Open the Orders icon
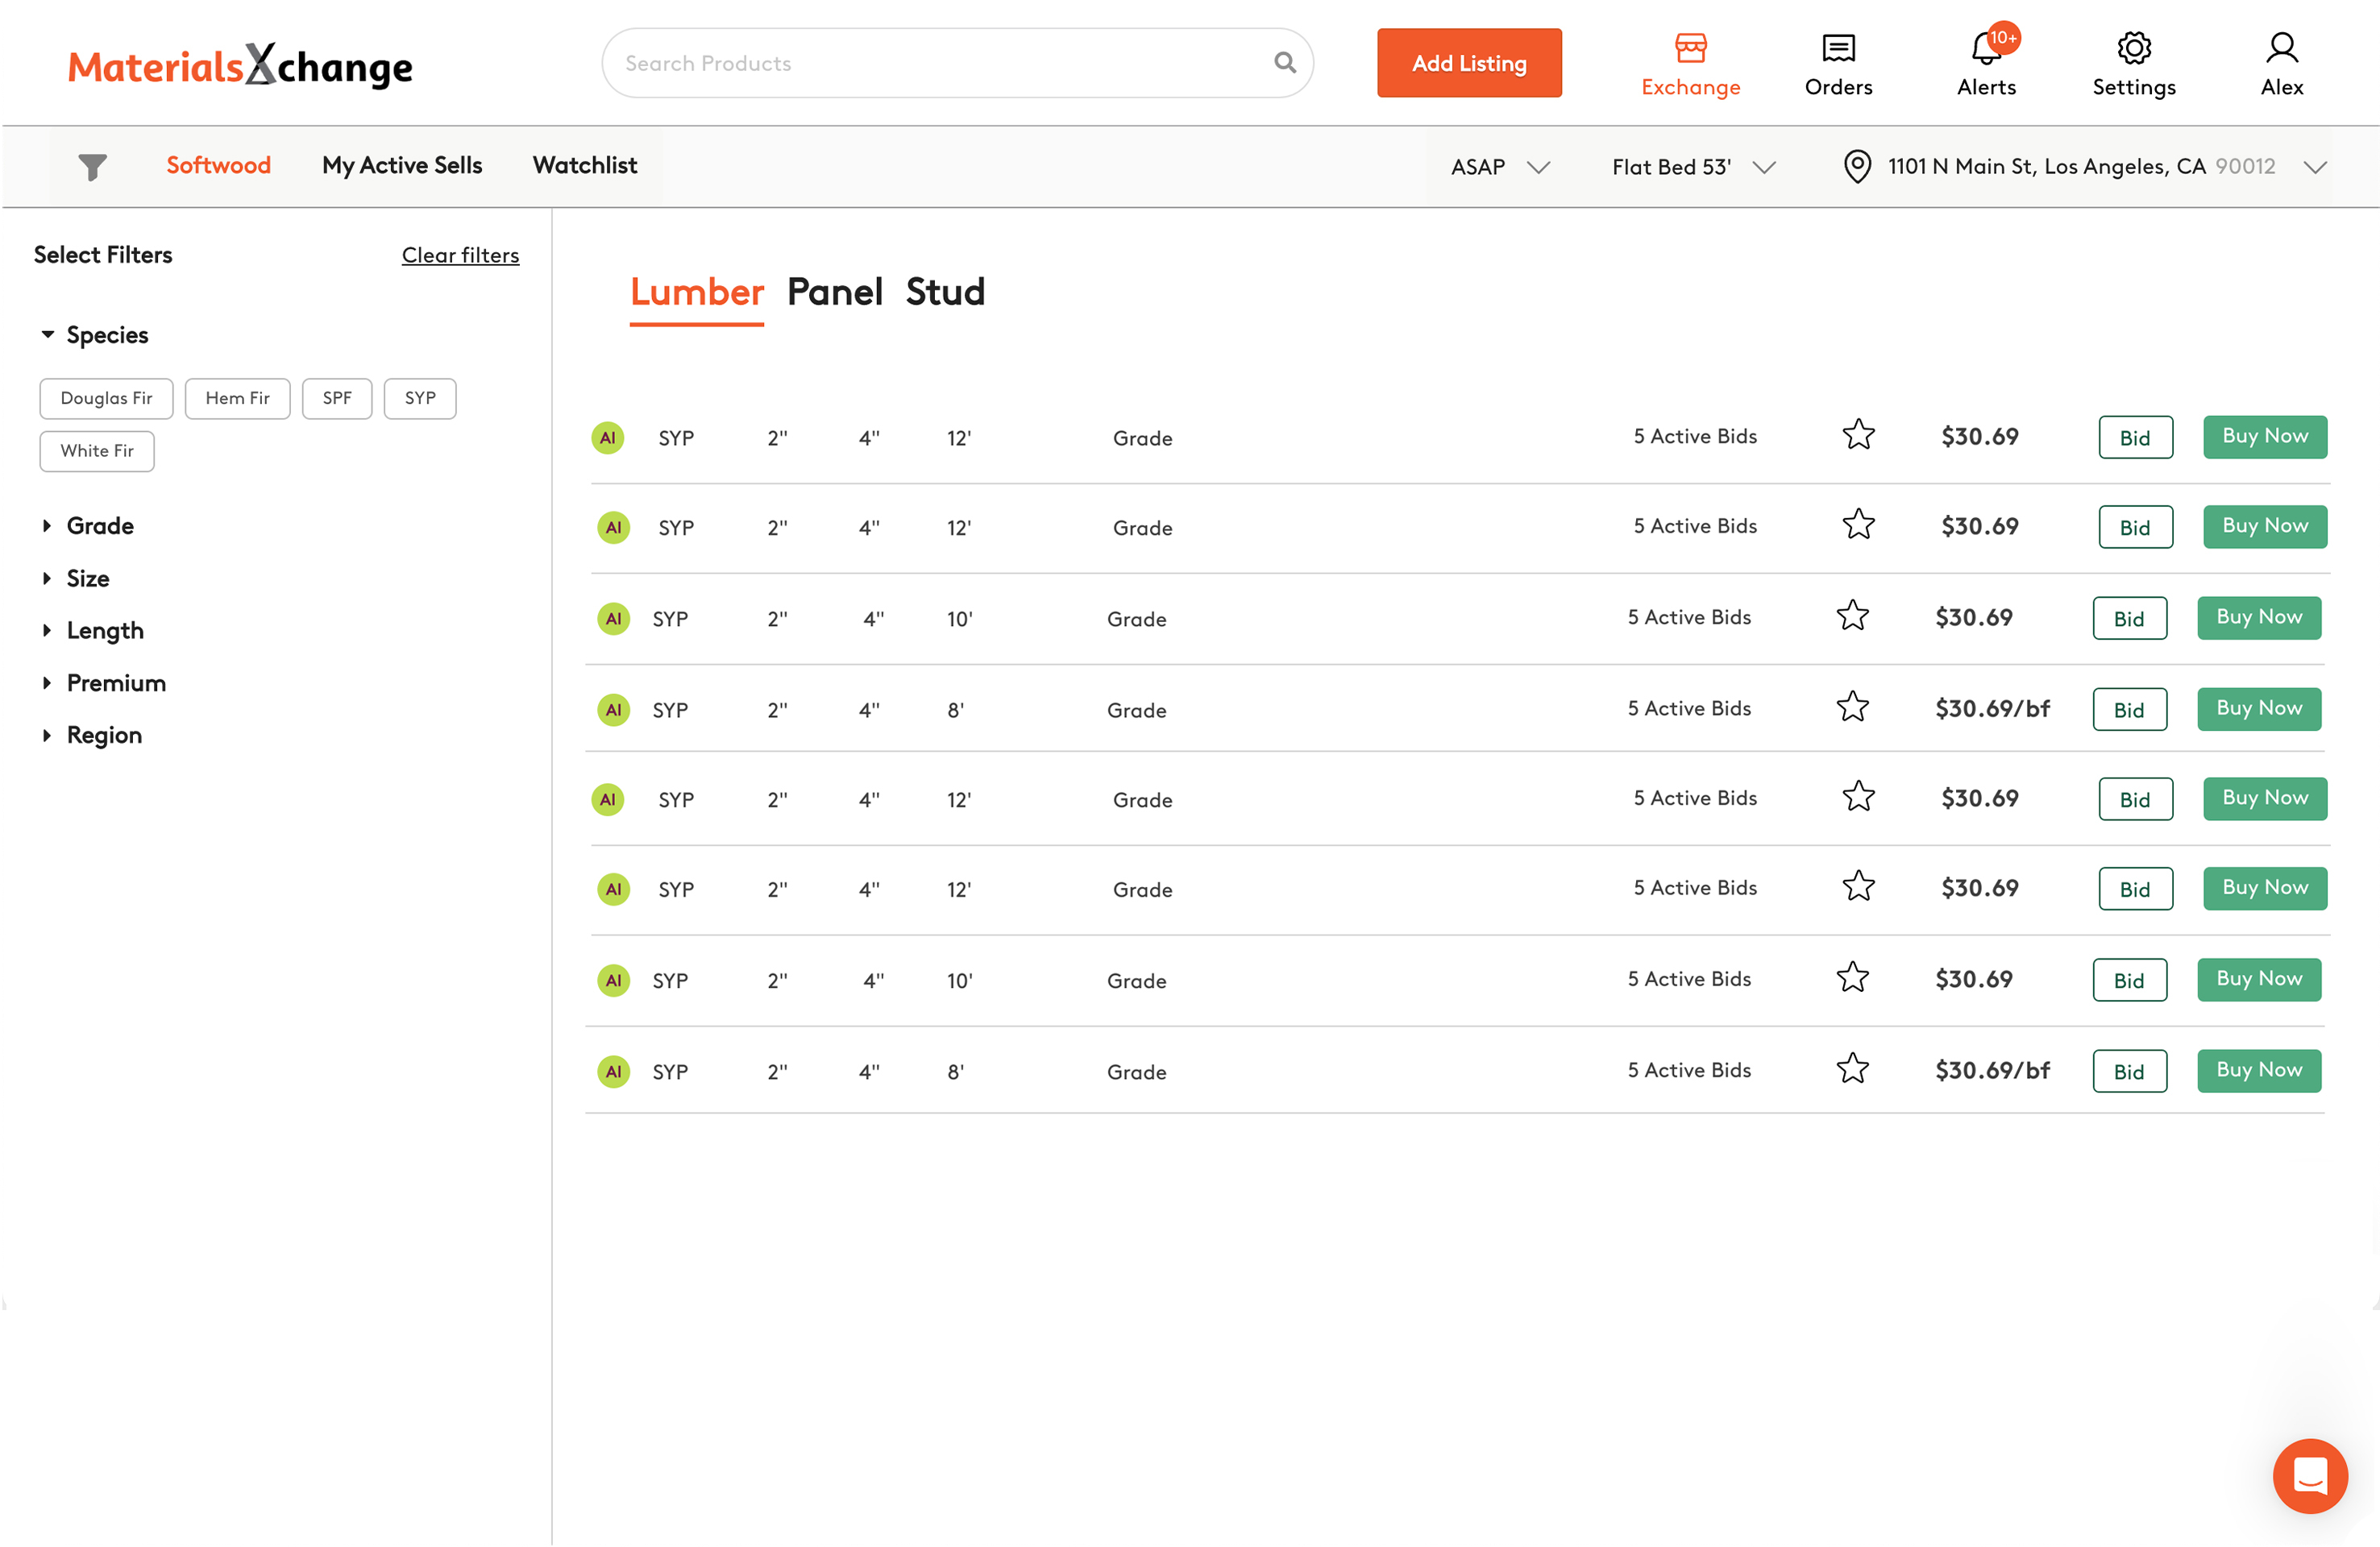Viewport: 2380px width, 1547px height. click(1838, 48)
